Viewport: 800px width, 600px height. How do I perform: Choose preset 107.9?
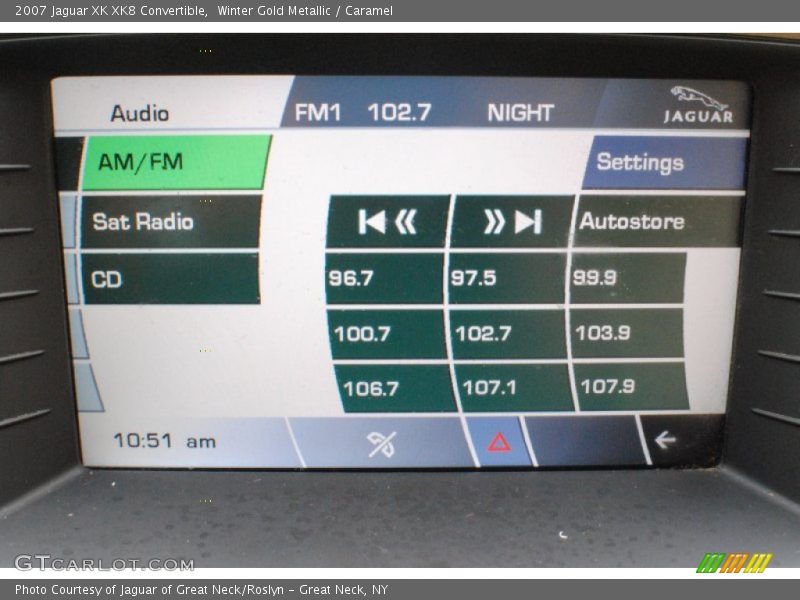point(633,386)
